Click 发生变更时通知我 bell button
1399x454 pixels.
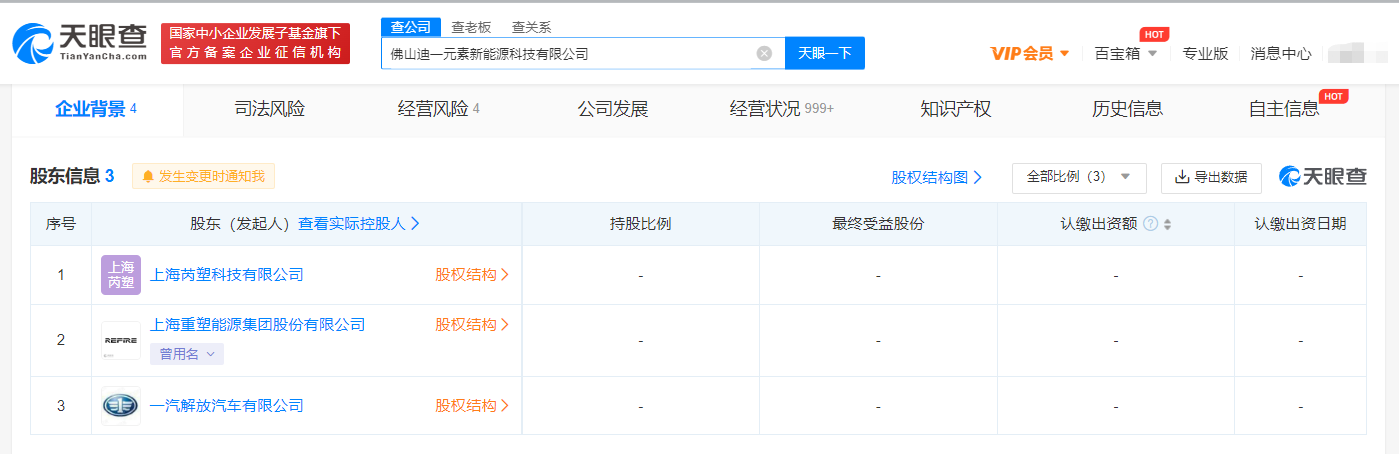click(x=203, y=176)
